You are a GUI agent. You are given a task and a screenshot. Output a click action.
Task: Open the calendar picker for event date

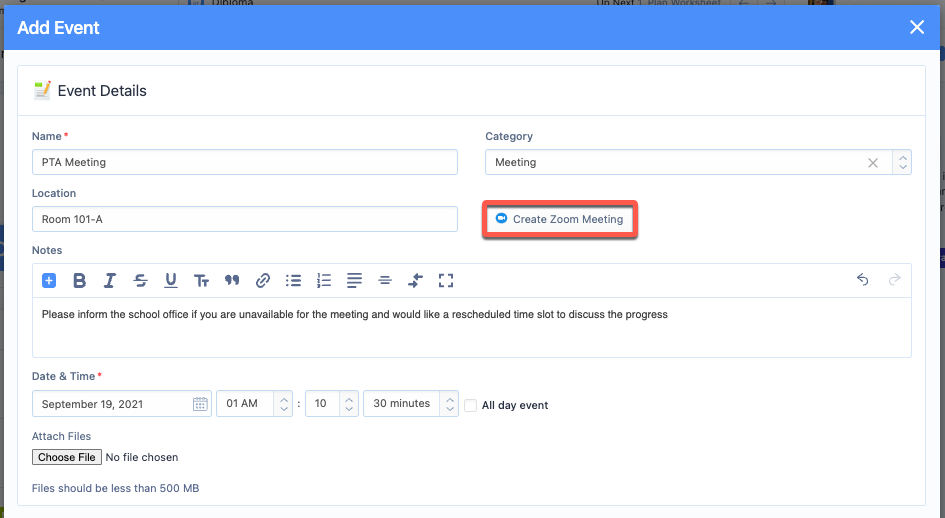pyautogui.click(x=200, y=404)
